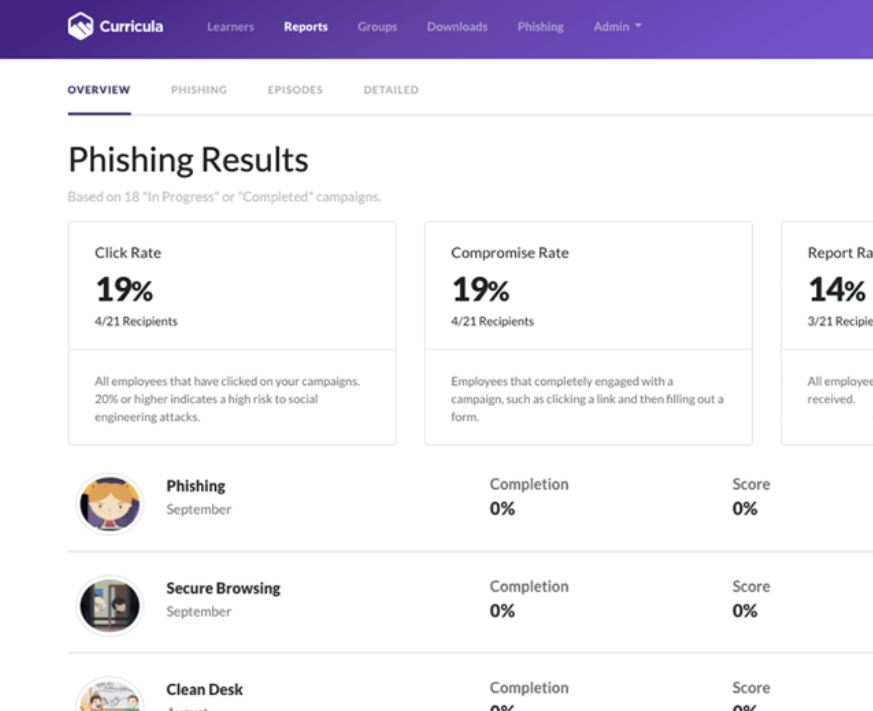Switch to the Episodes tab
The width and height of the screenshot is (873, 711).
(x=294, y=89)
